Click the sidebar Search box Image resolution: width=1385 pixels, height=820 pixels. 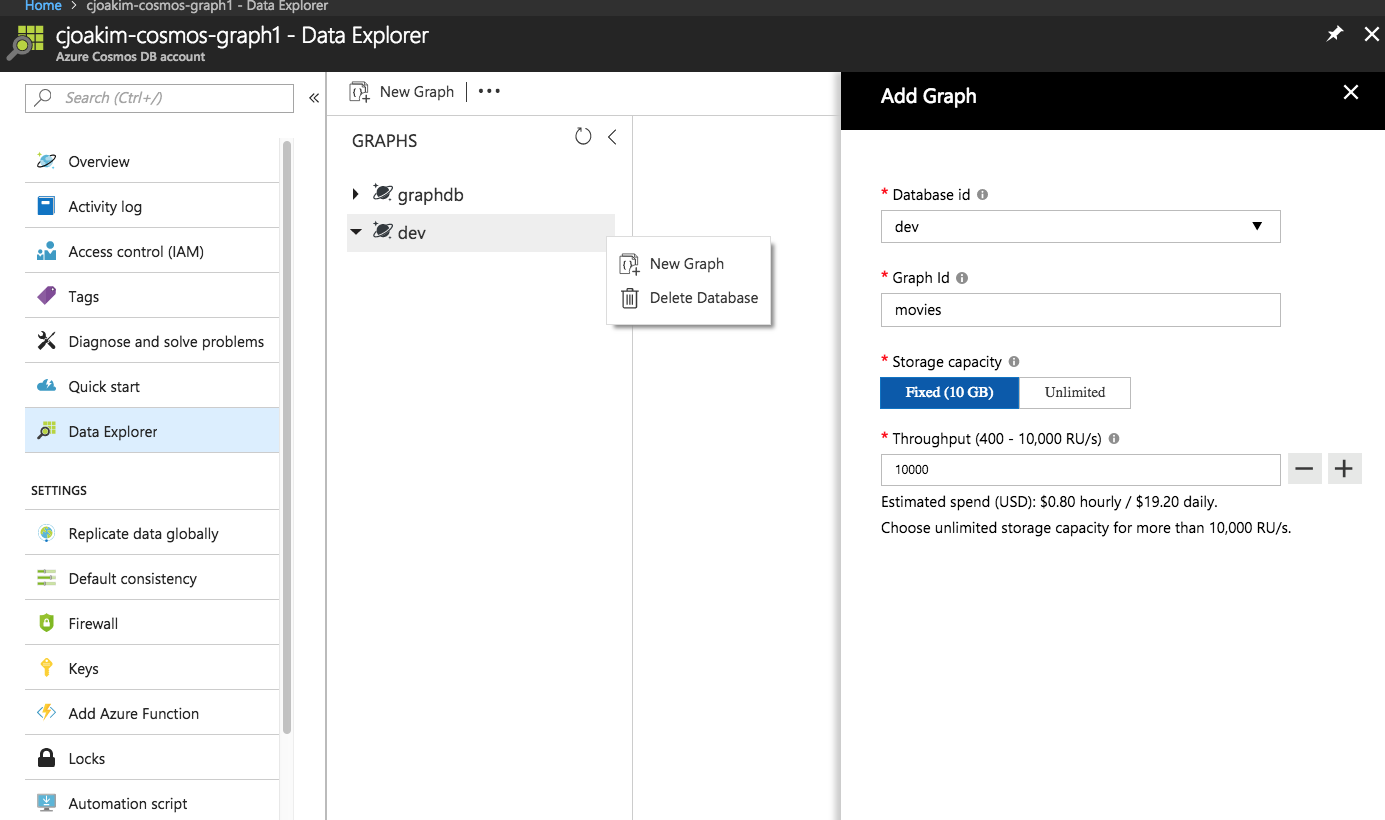159,98
